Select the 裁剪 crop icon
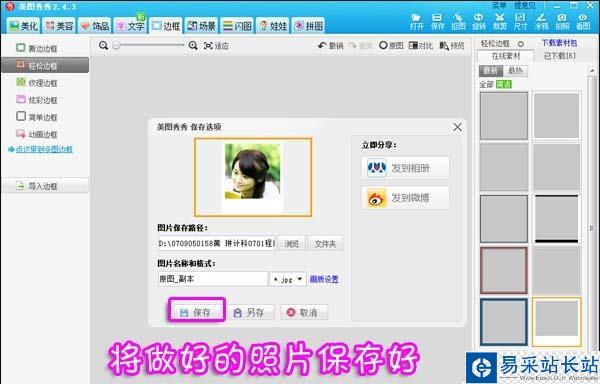 (x=499, y=22)
